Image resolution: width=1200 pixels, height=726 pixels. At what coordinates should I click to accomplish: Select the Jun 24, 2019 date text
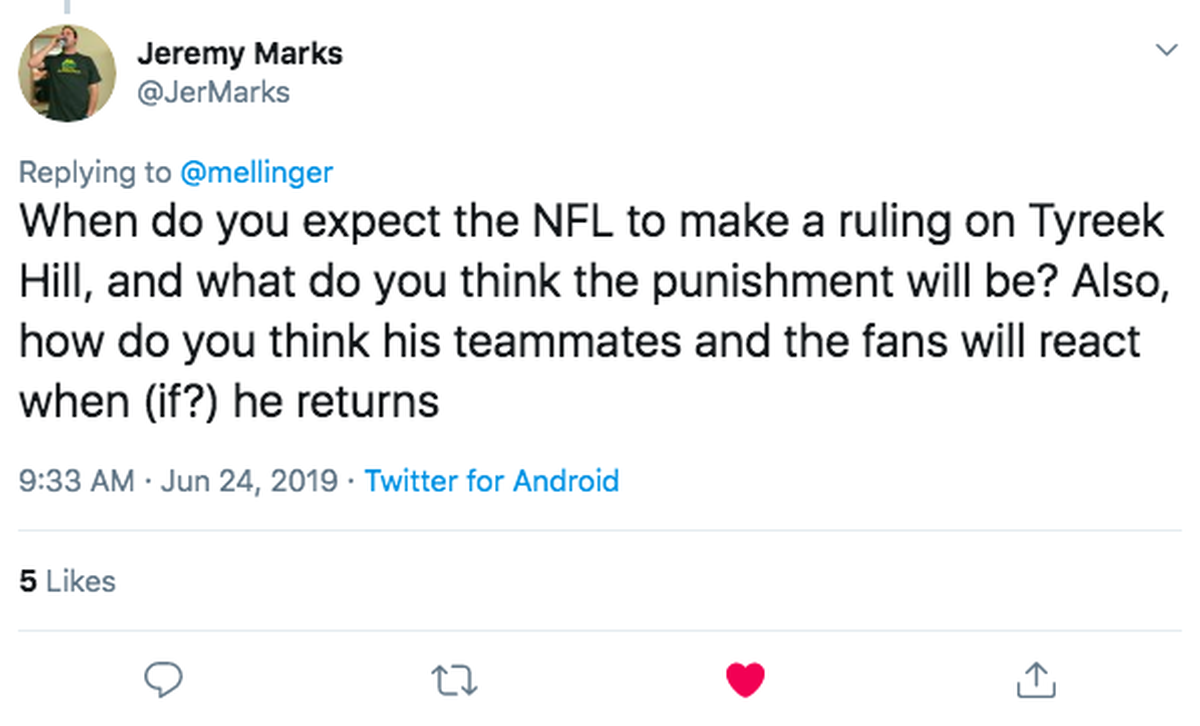pos(249,481)
